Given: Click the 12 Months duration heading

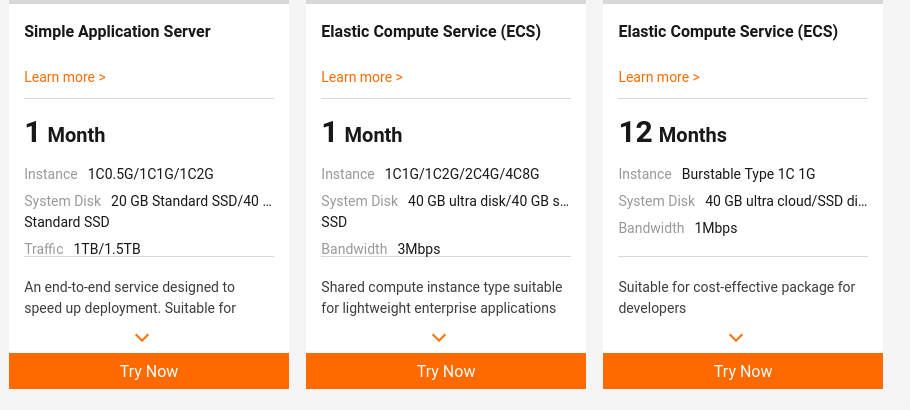Looking at the screenshot, I should pyautogui.click(x=673, y=133).
